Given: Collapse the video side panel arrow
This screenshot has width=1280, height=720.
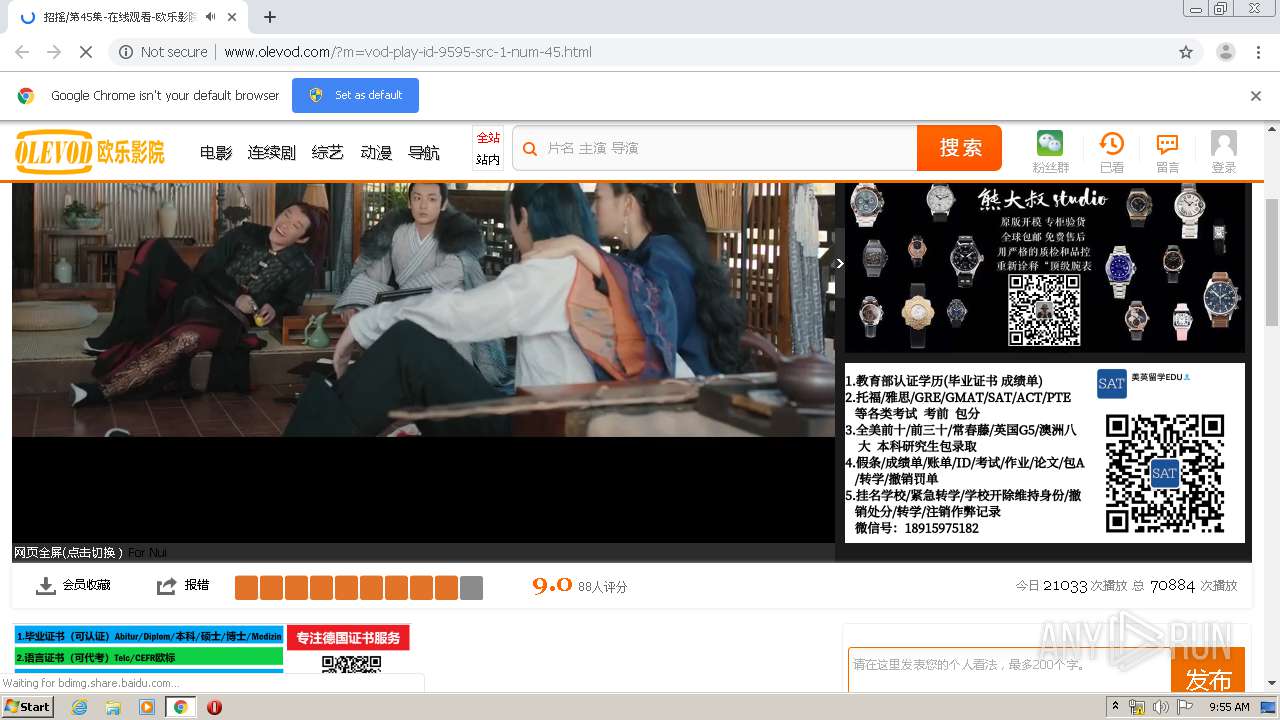Looking at the screenshot, I should 840,264.
